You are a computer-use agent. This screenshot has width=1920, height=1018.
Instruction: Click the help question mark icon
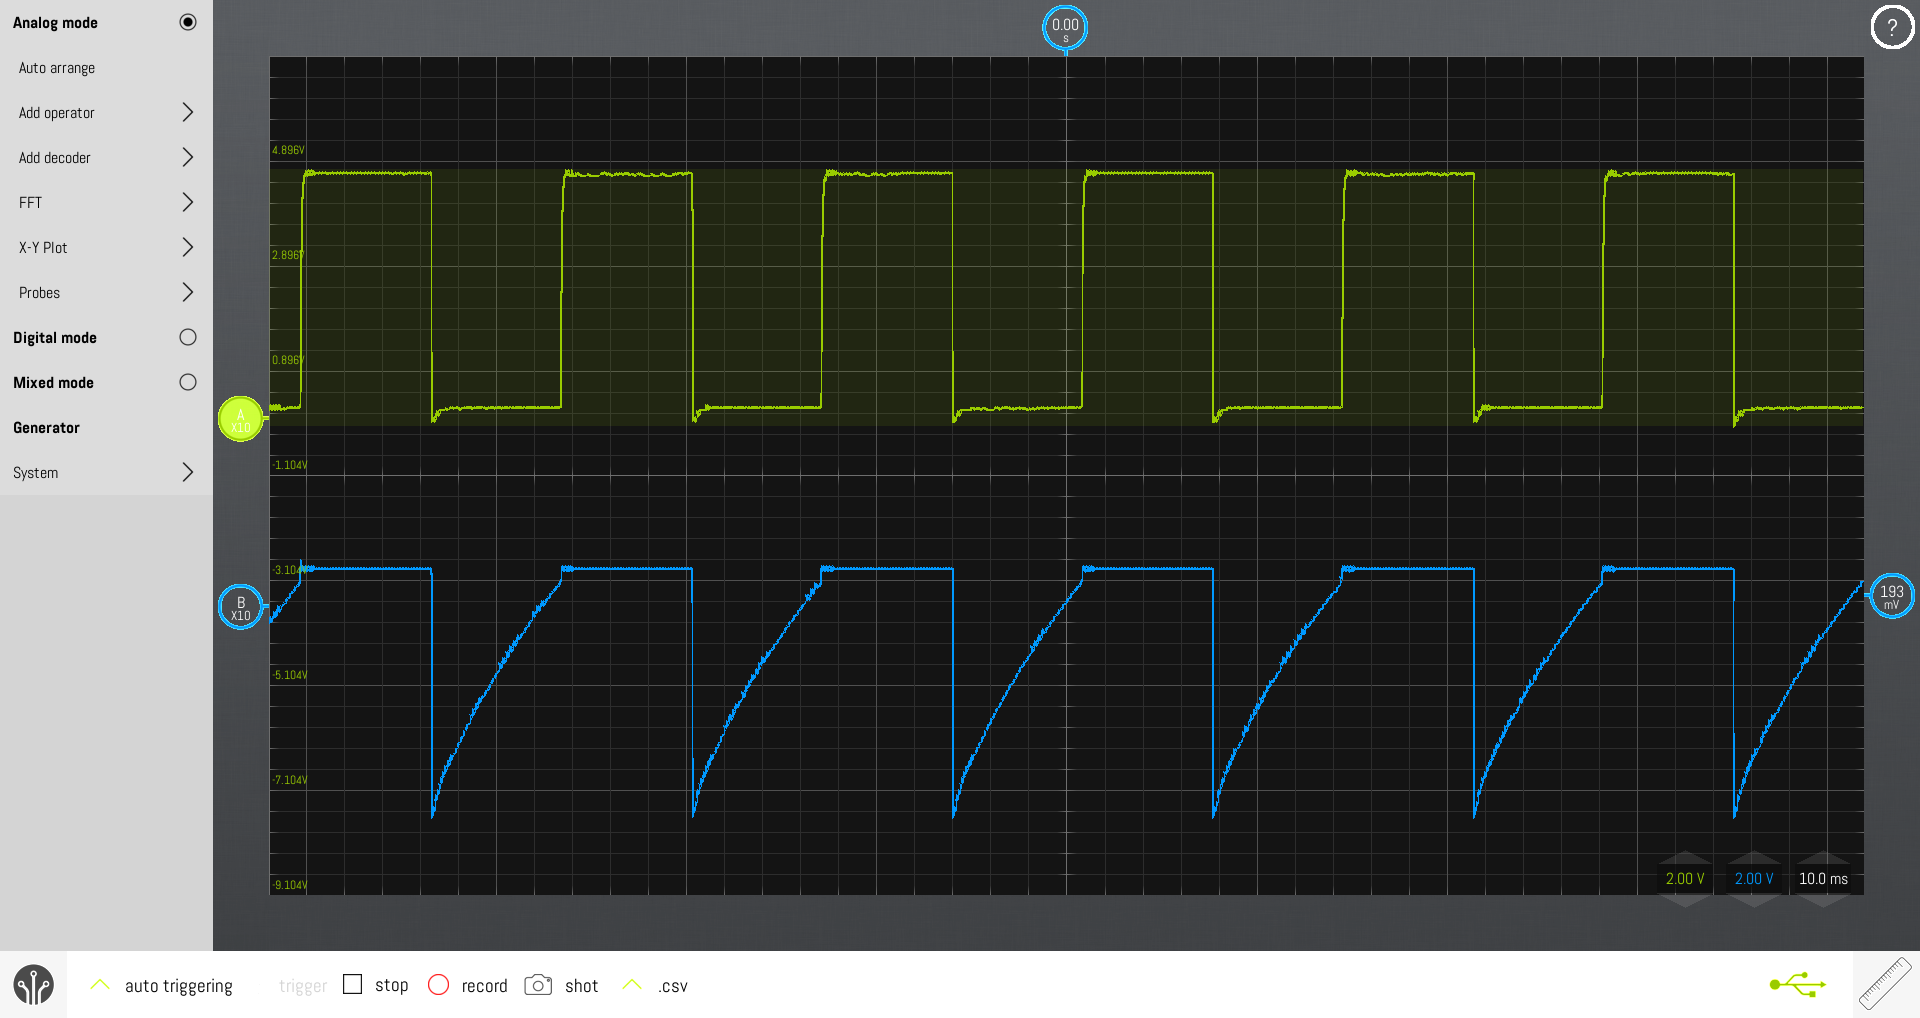1891,27
